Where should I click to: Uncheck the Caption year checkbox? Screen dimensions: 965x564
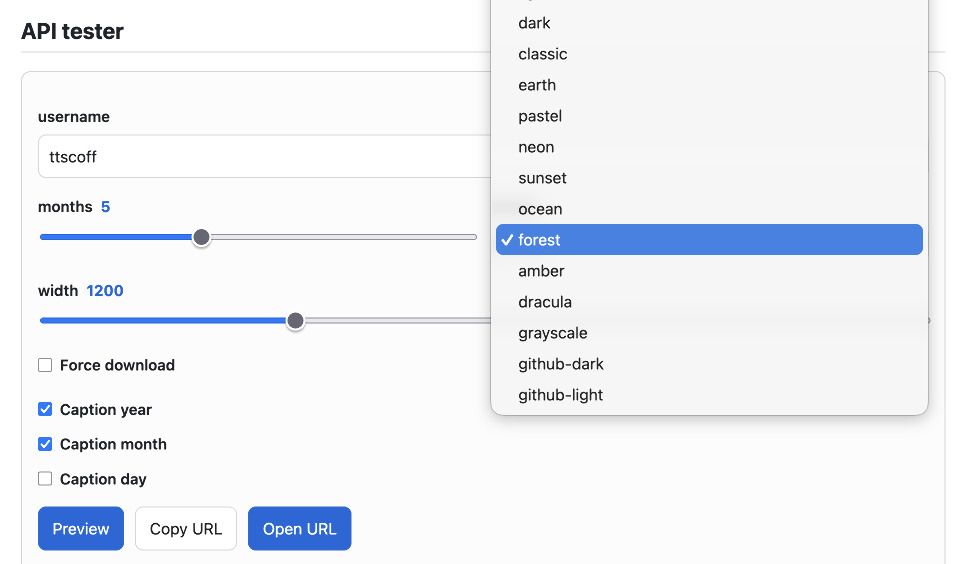tap(45, 409)
